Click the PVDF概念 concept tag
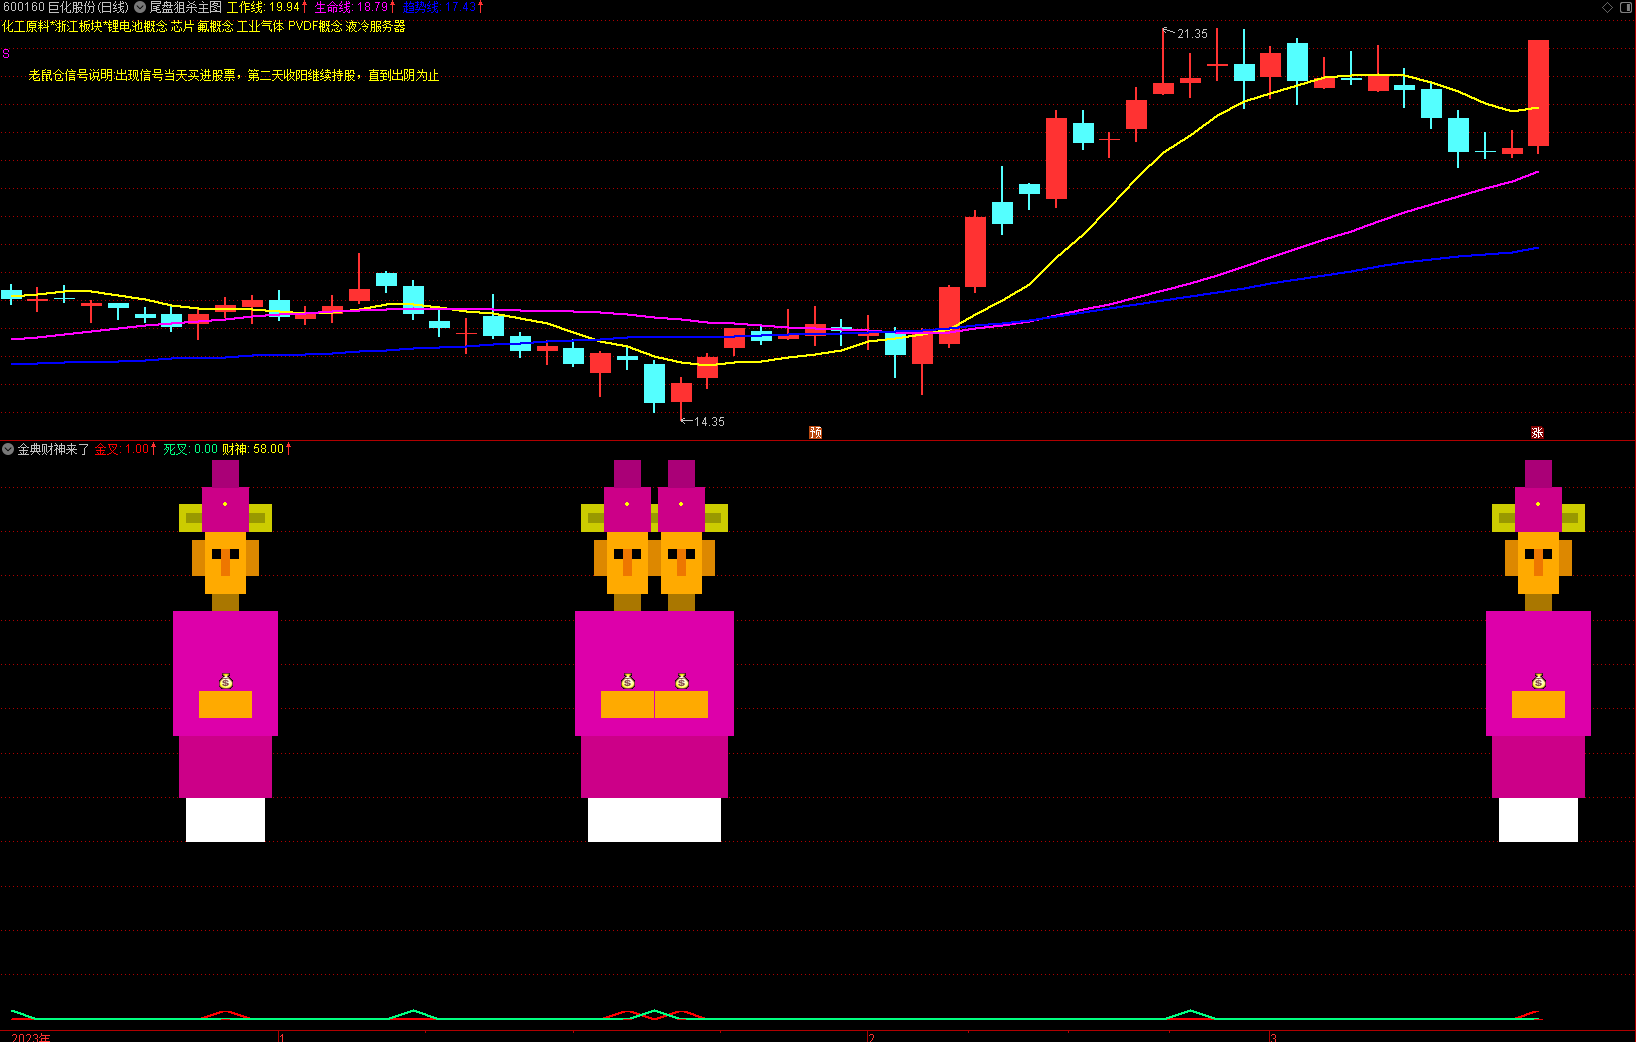1636x1042 pixels. [x=315, y=26]
